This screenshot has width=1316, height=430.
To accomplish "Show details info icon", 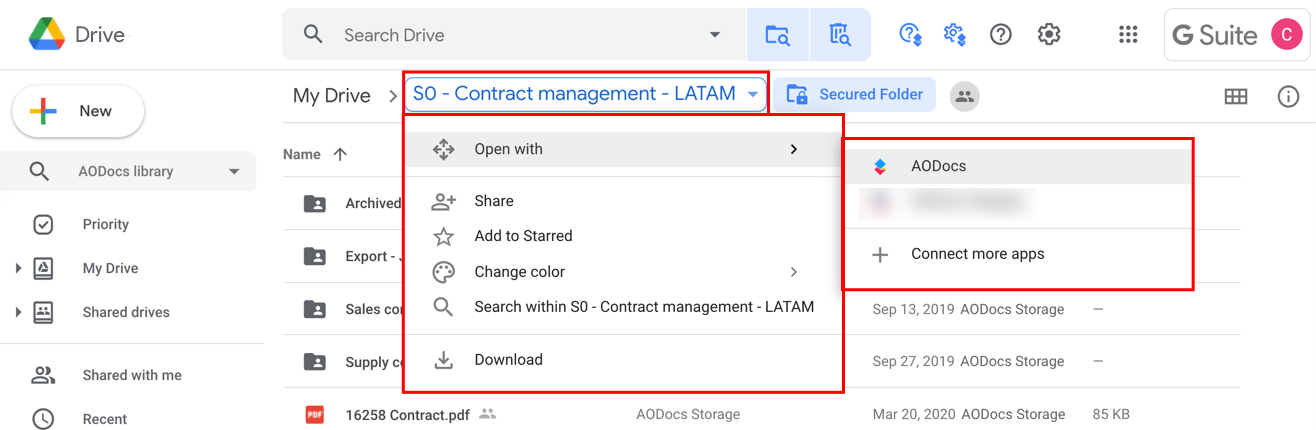I will (x=1289, y=96).
